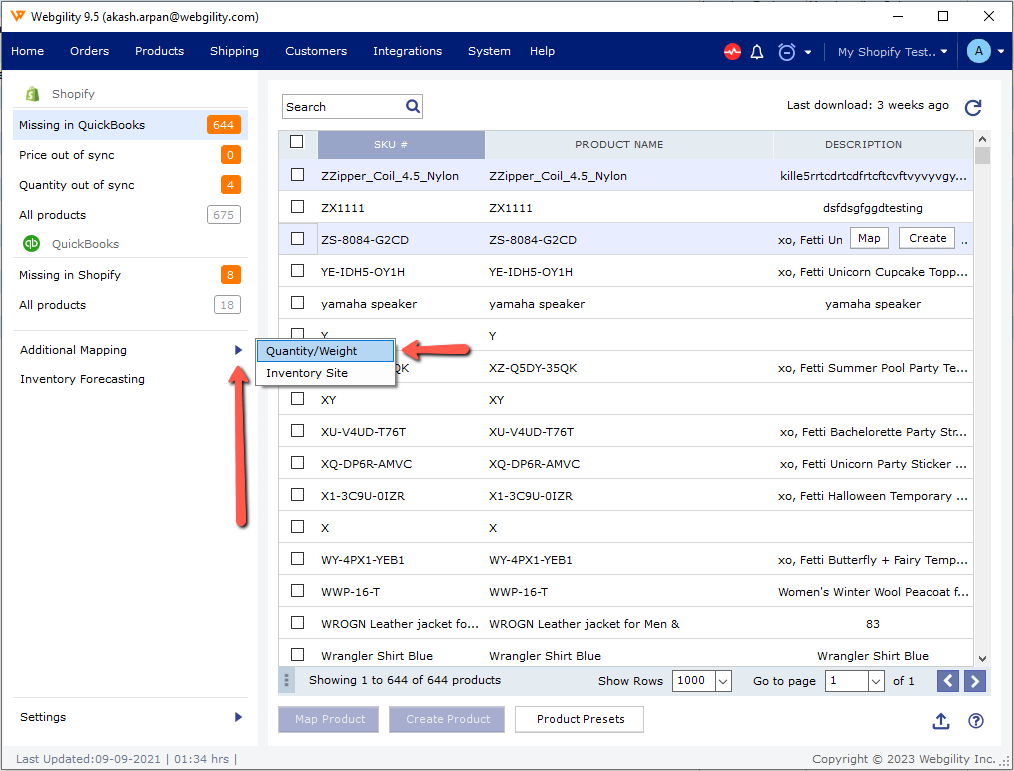The image size is (1014, 771).
Task: Refresh the product download
Action: click(973, 107)
